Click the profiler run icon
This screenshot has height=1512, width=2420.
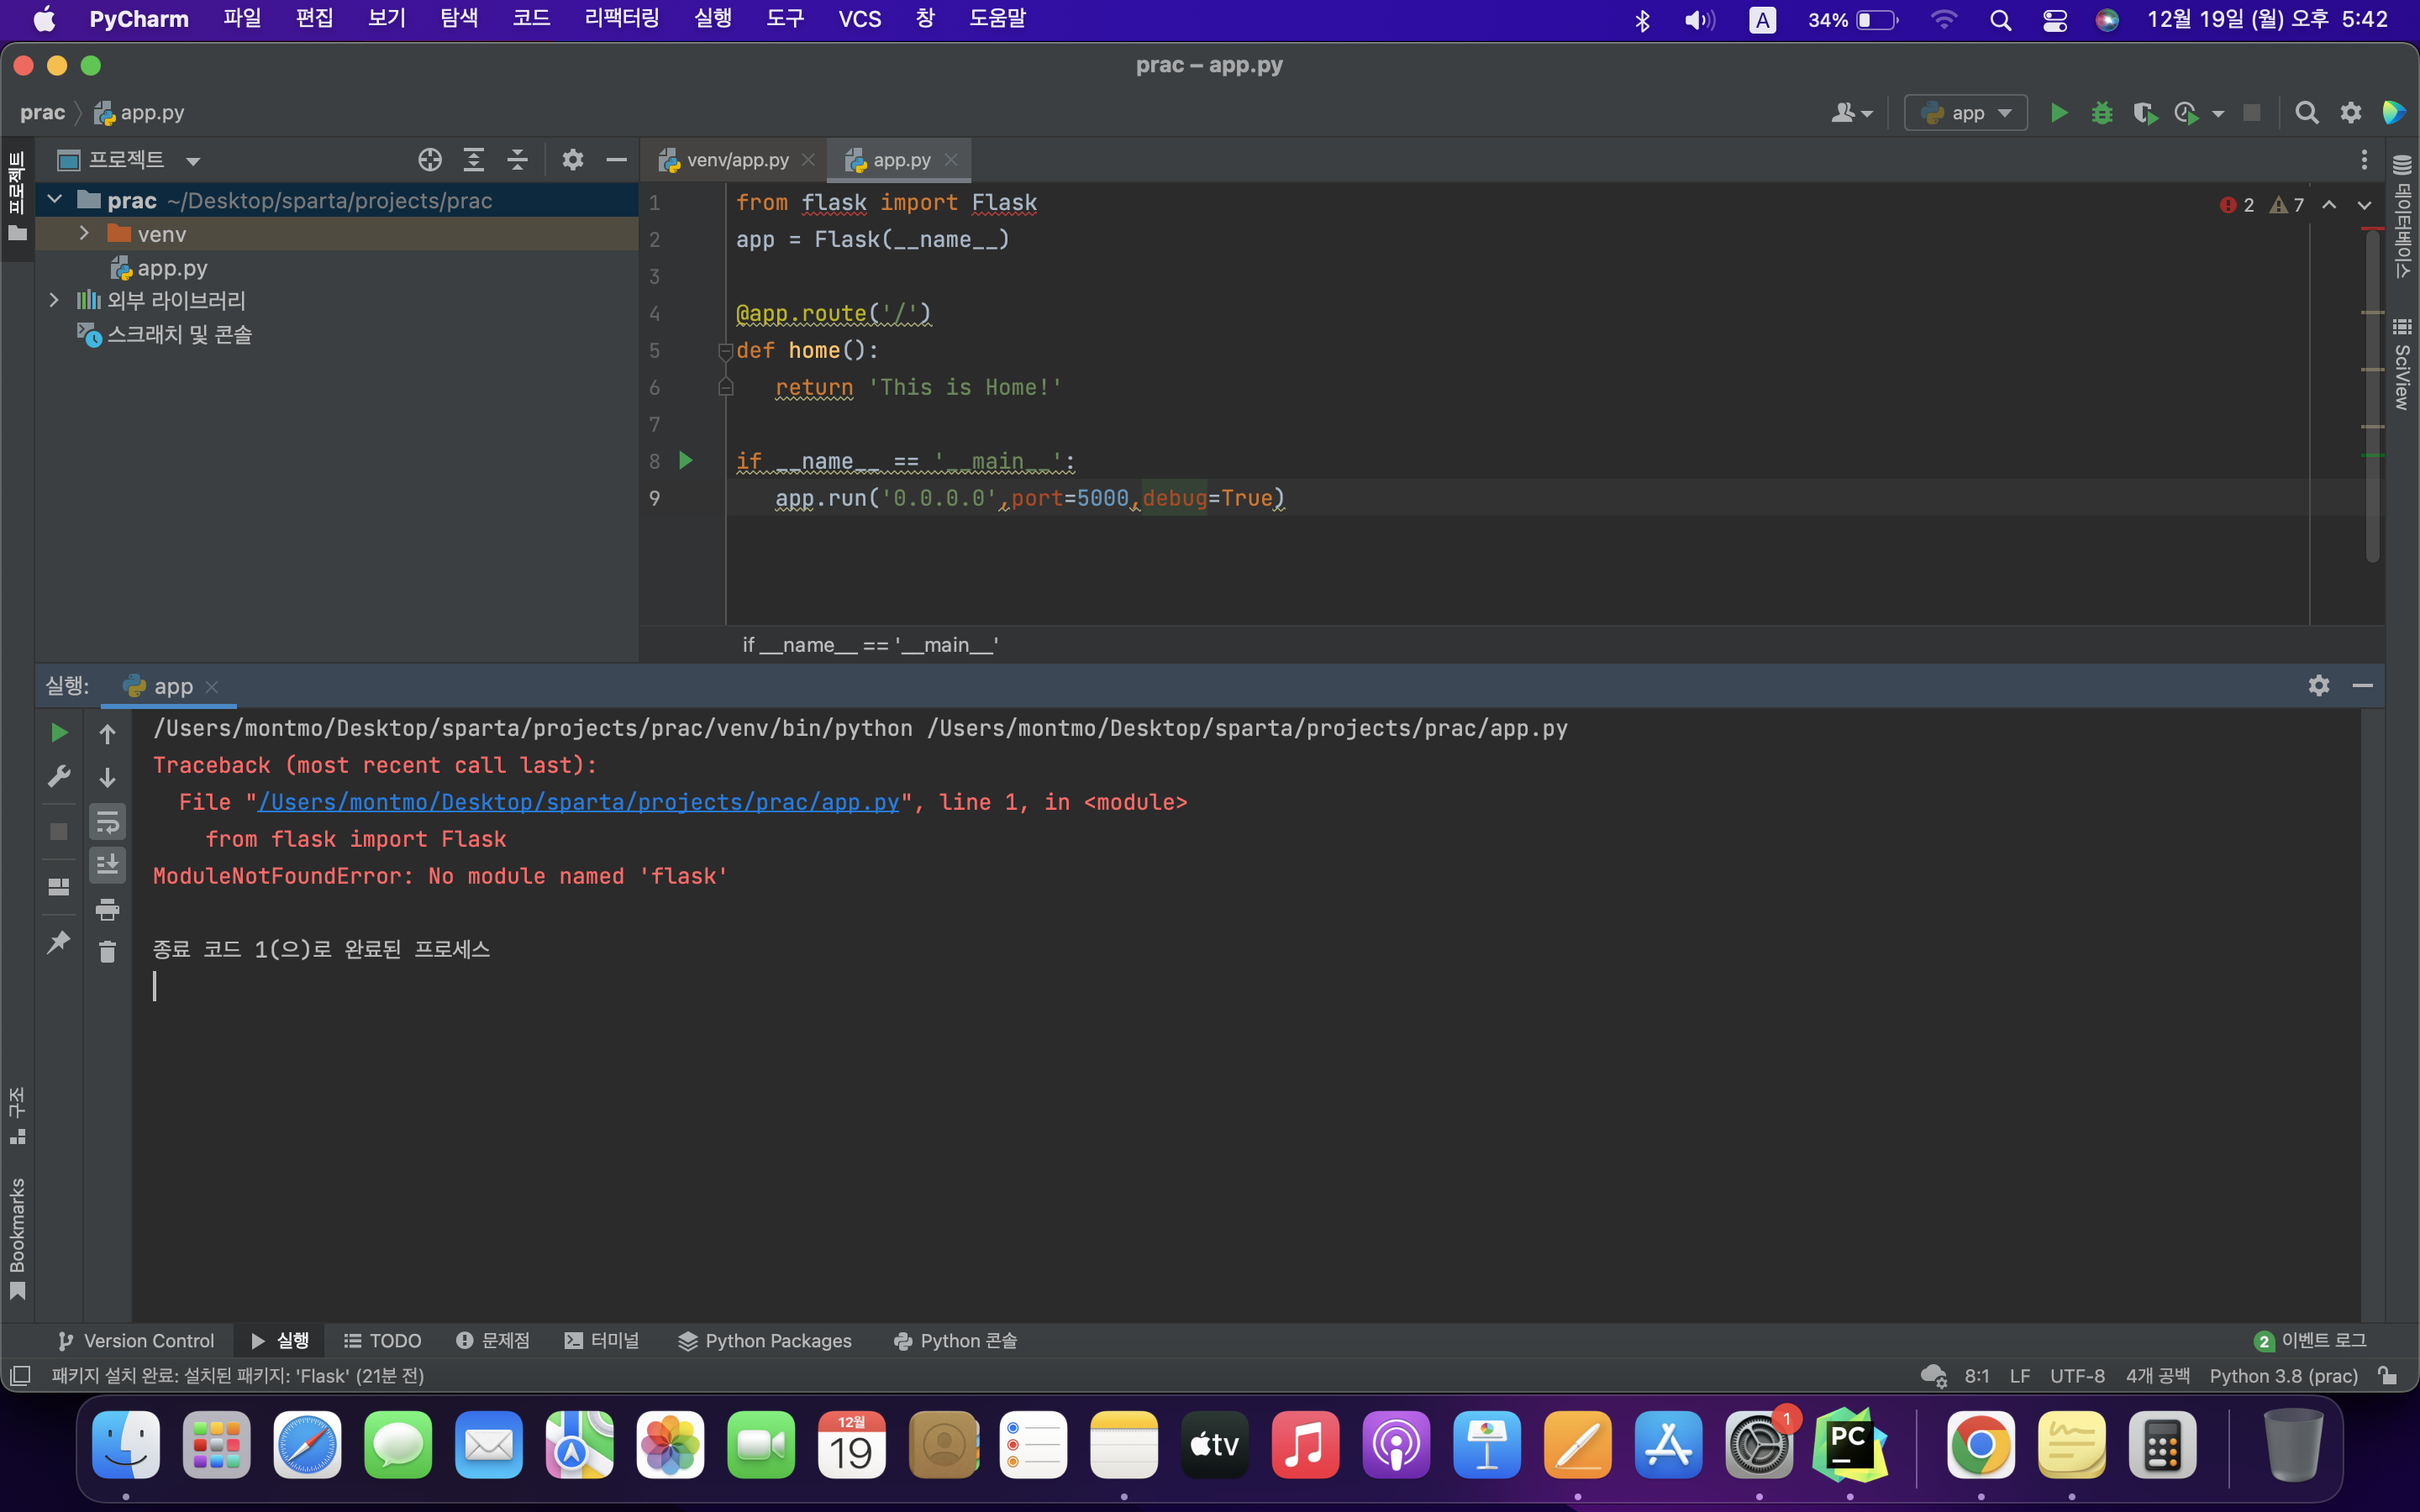2187,113
